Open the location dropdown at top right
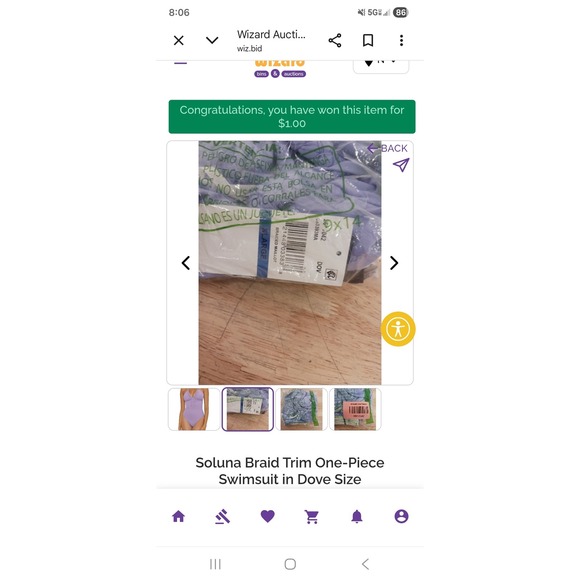580x580 pixels. (381, 65)
